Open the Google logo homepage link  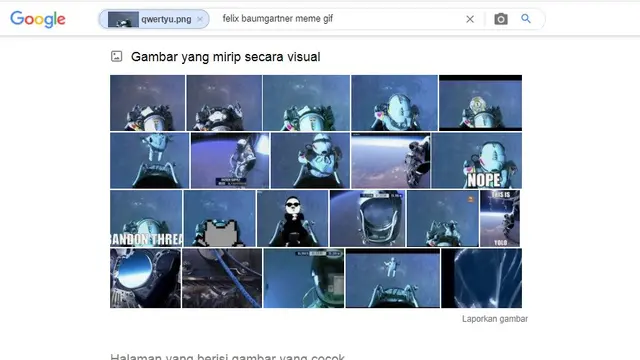(x=38, y=19)
